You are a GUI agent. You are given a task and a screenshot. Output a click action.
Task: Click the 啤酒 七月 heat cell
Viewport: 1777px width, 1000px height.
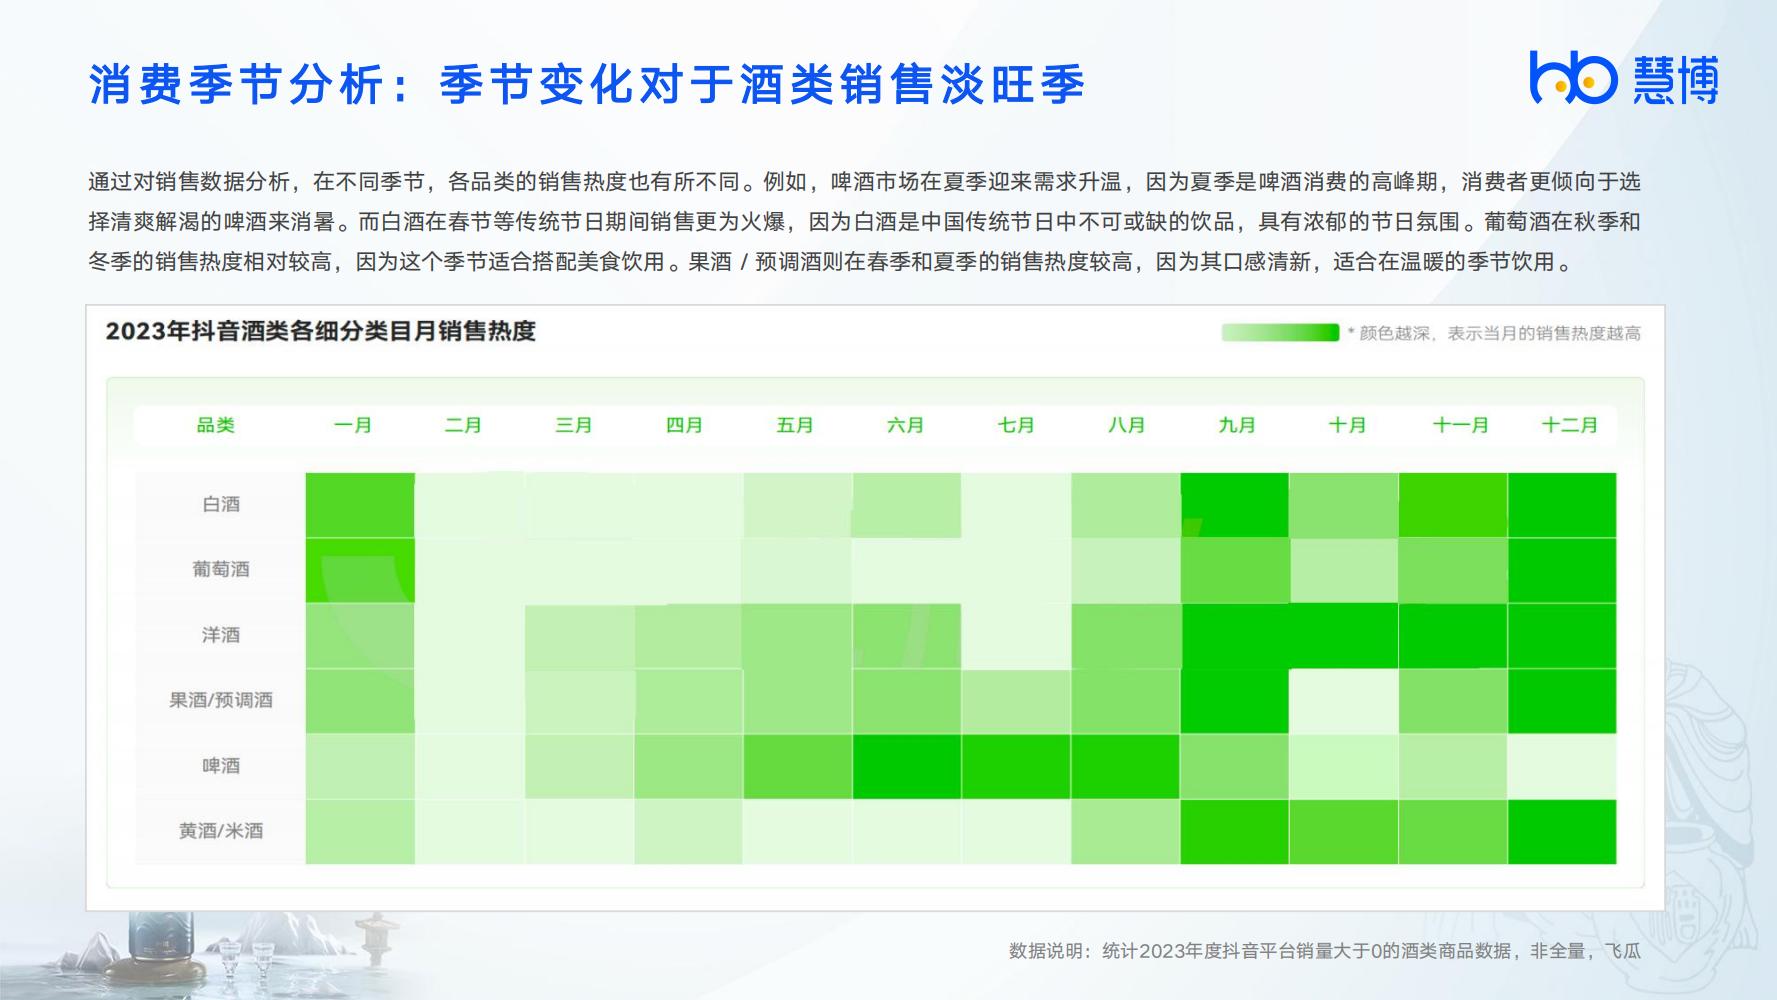click(1016, 766)
